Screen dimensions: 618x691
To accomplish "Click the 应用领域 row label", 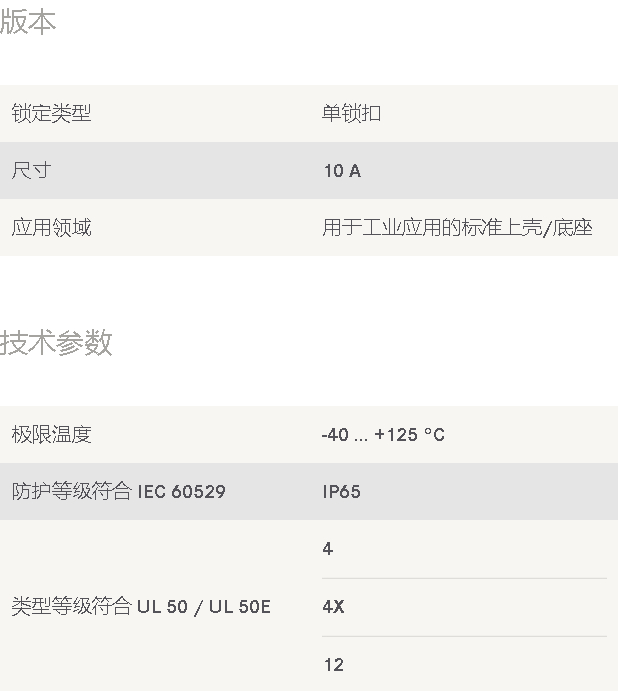I will click(x=51, y=228).
